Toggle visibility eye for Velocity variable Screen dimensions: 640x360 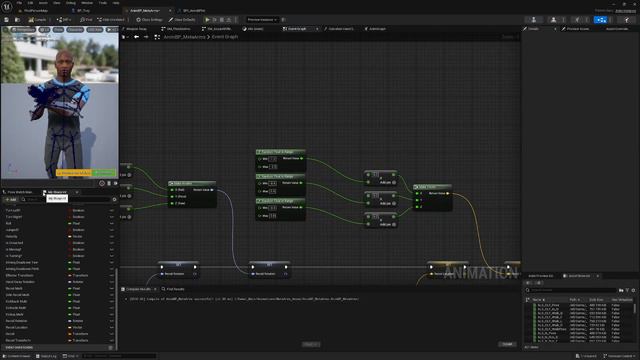111,236
